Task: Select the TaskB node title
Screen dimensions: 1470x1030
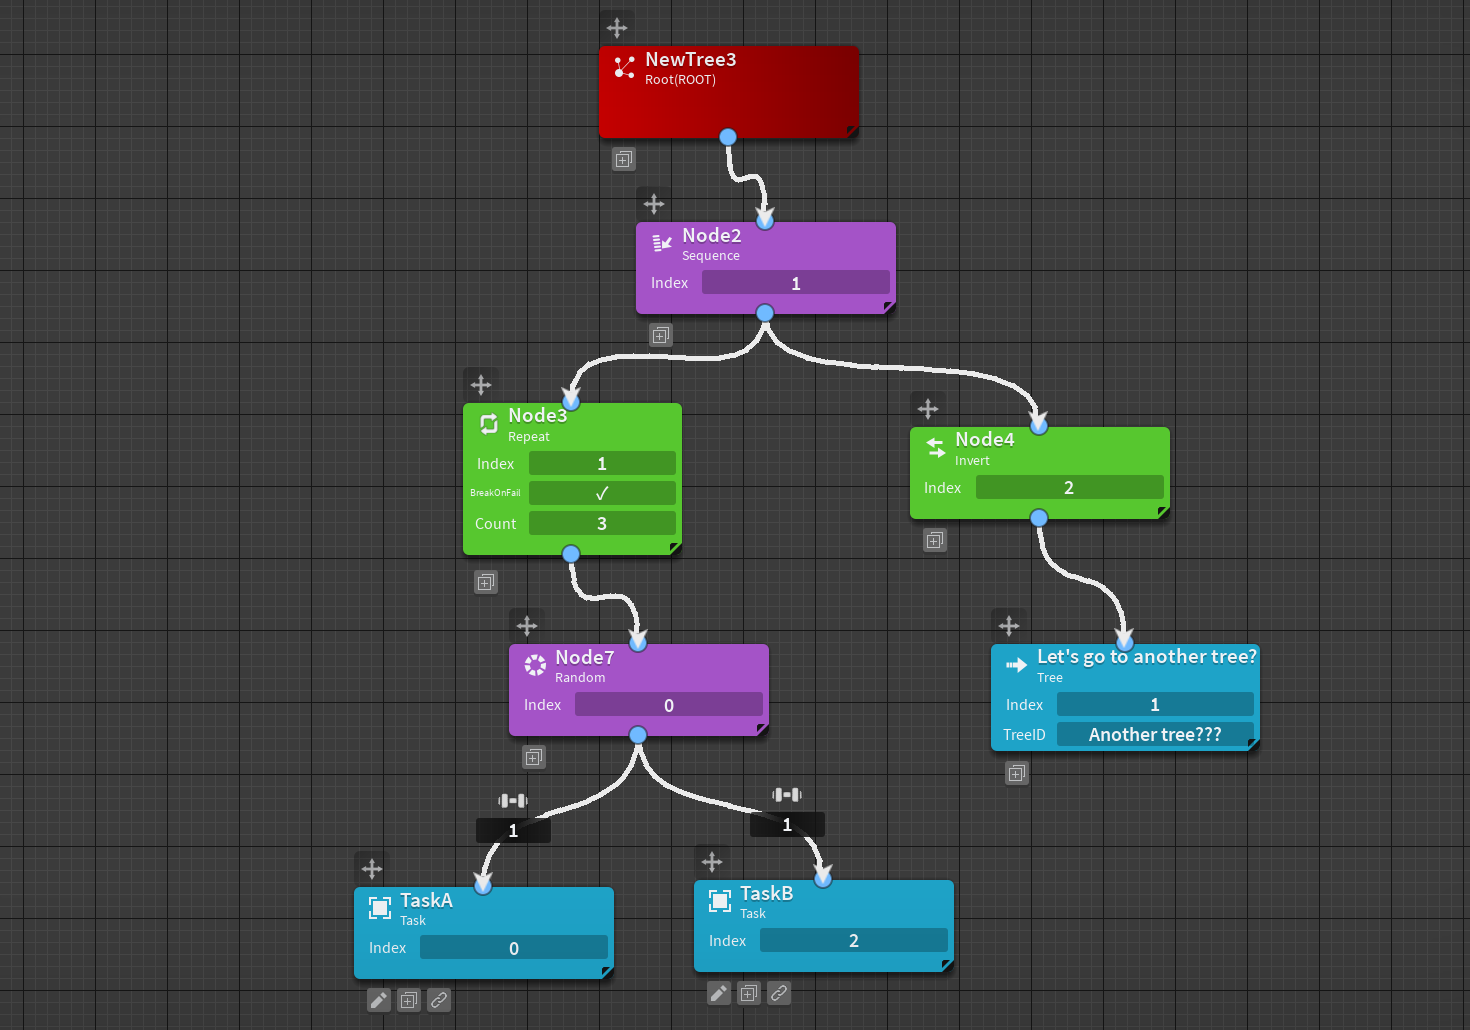Action: [767, 893]
